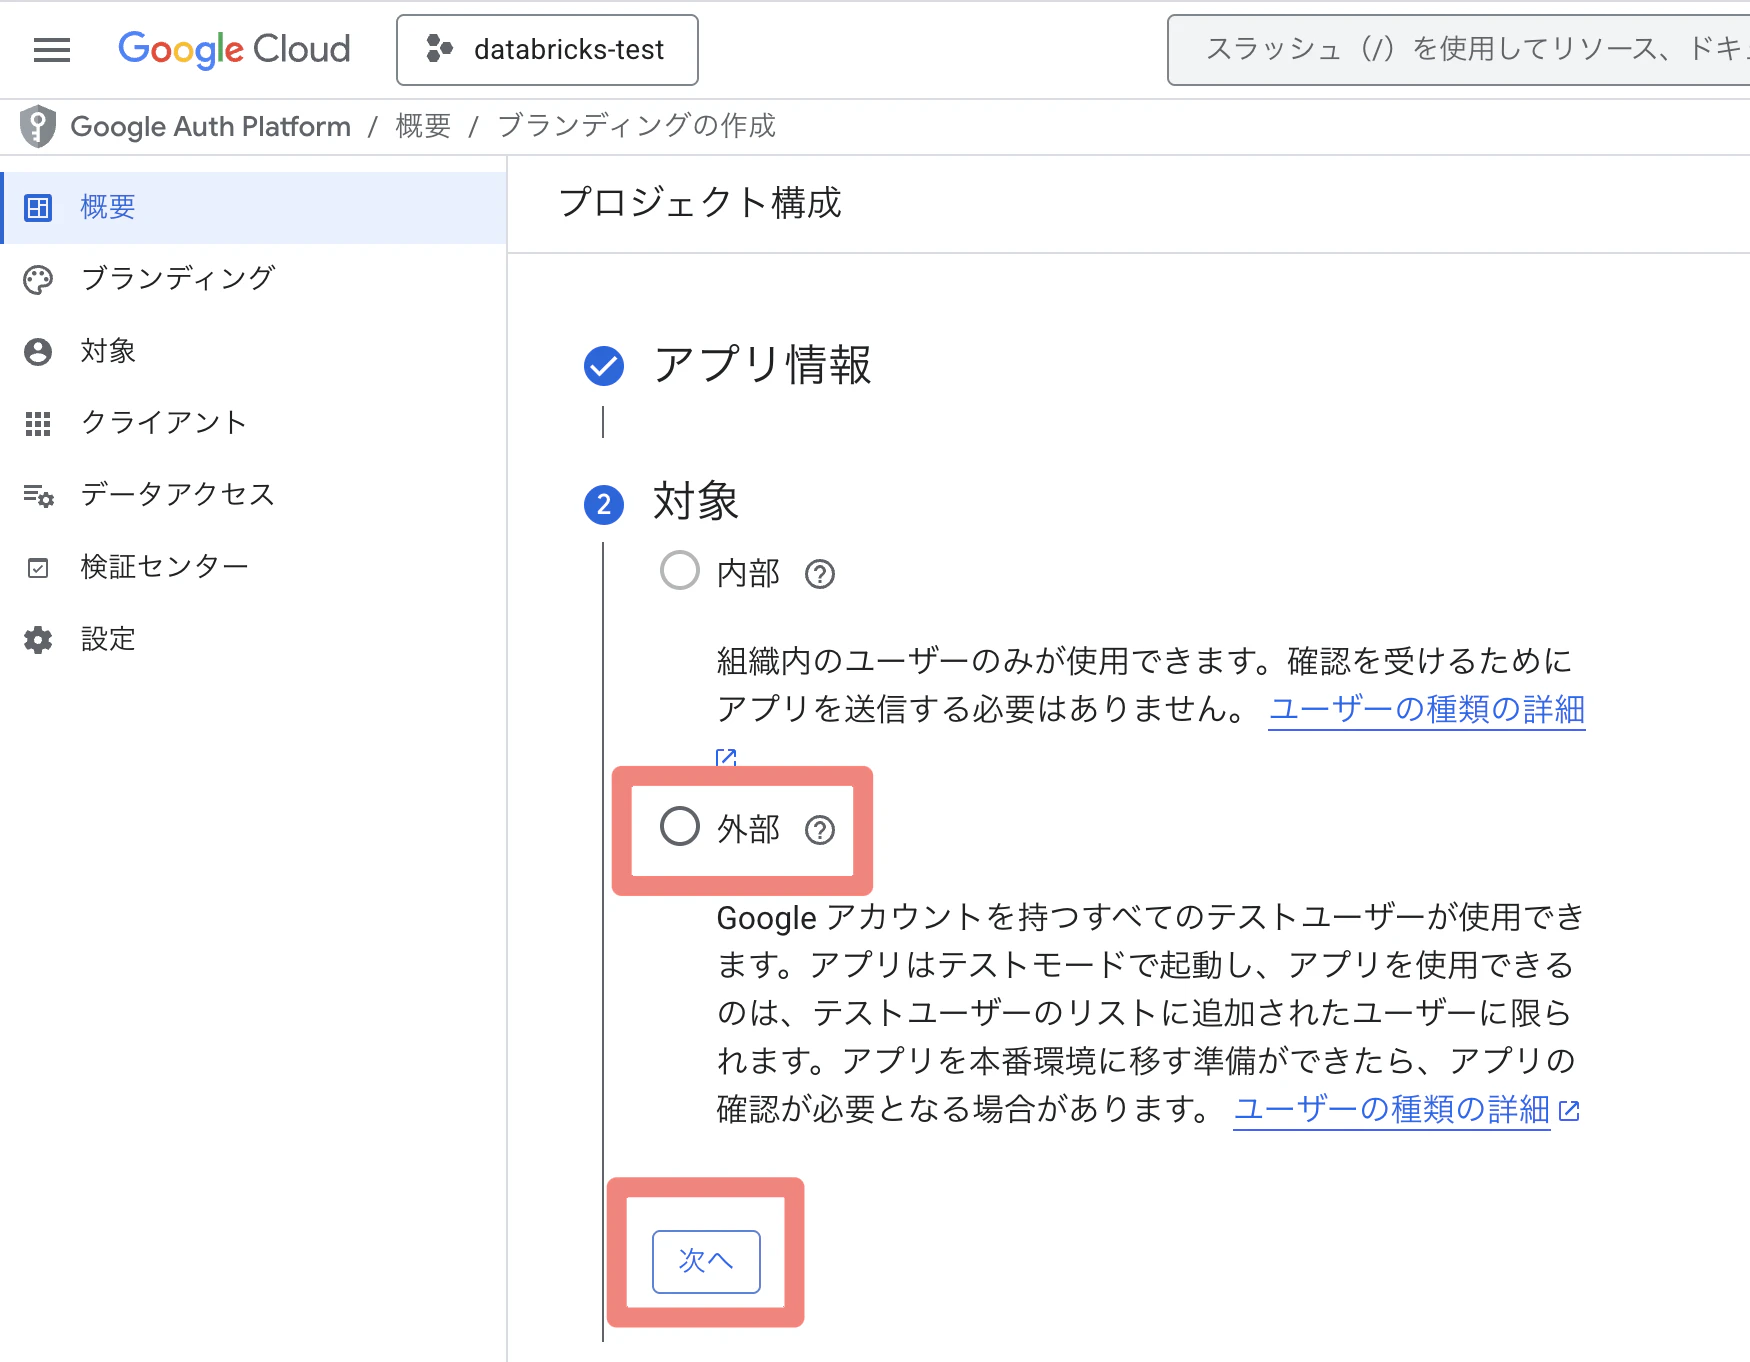This screenshot has width=1750, height=1362.
Task: Click the データアクセス list-settings icon
Action: click(38, 496)
